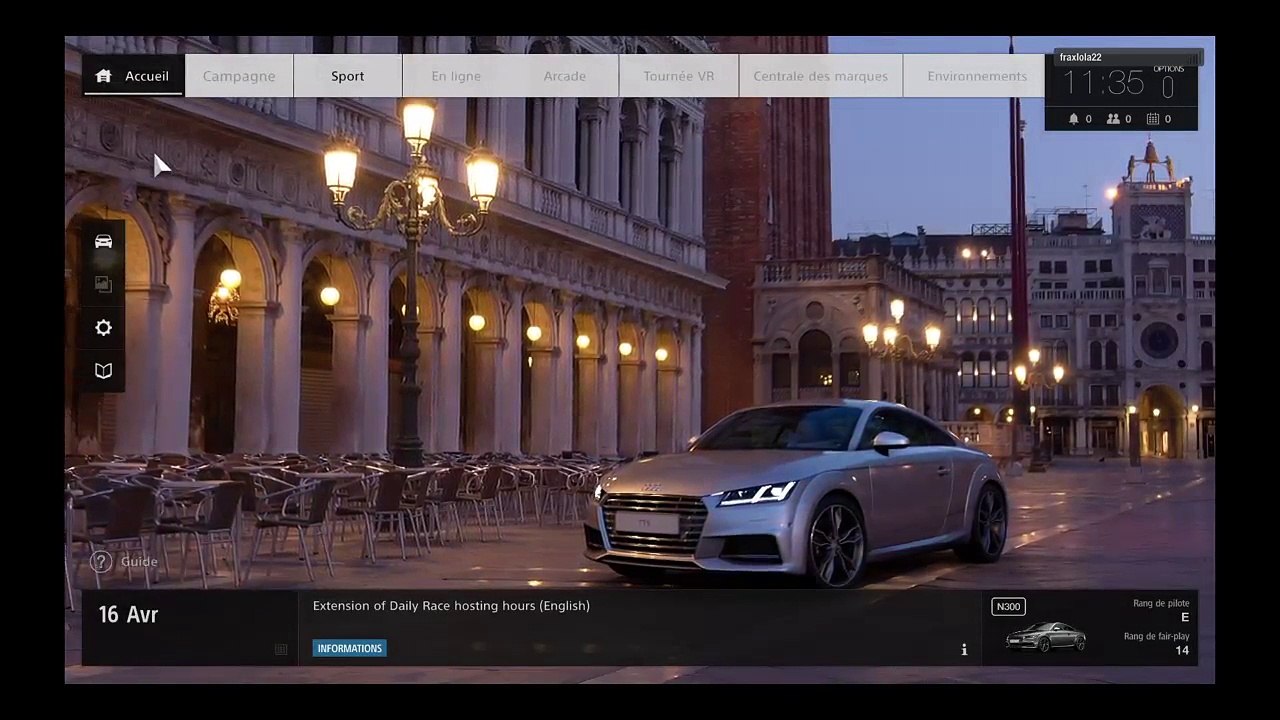Screen dimensions: 1280x720
Task: Open the Daily Race hosting hours news
Action: coord(451,606)
